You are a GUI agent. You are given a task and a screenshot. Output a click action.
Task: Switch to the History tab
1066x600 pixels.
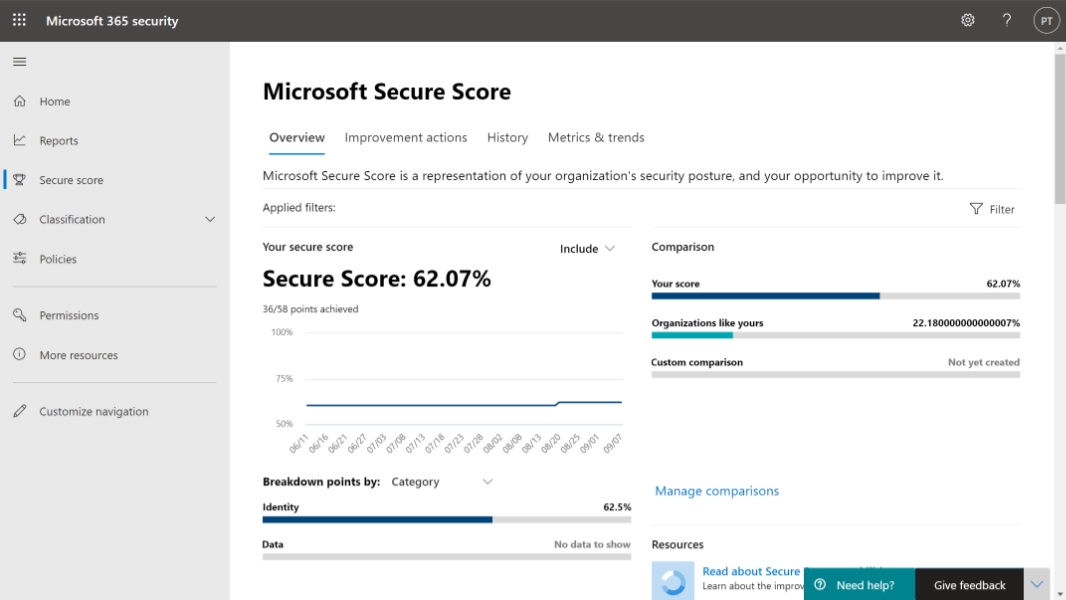[507, 138]
